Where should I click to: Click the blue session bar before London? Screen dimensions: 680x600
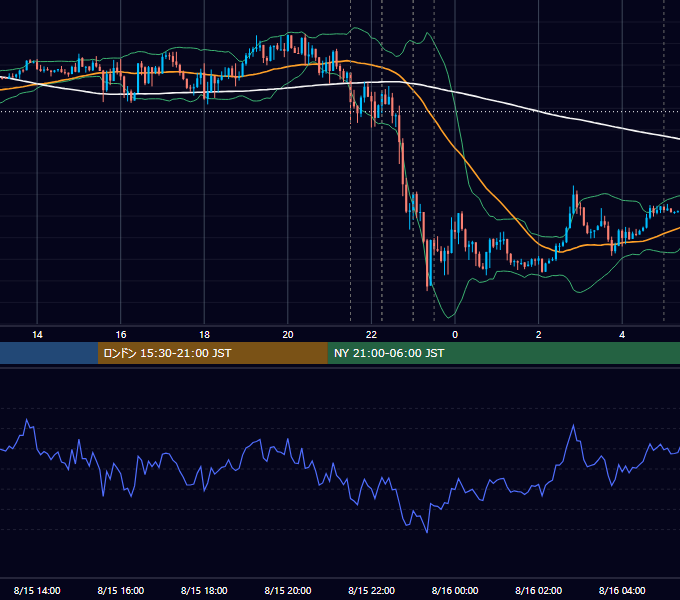(49, 353)
